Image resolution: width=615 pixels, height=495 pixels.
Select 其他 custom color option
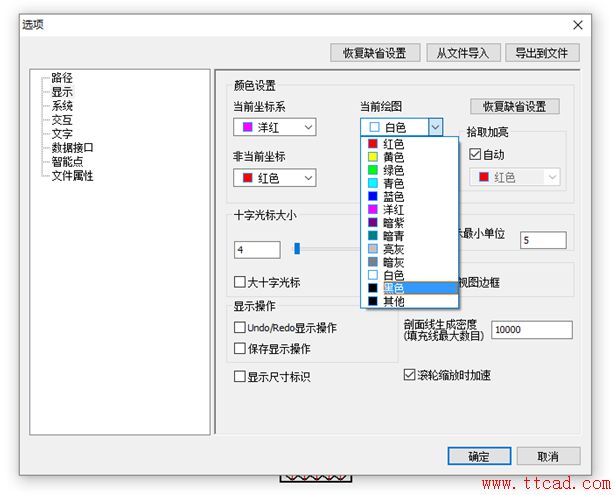(409, 301)
